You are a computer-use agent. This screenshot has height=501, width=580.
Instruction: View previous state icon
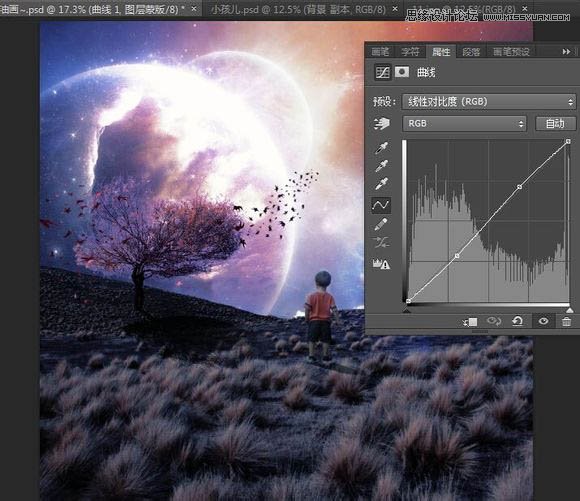pos(494,321)
